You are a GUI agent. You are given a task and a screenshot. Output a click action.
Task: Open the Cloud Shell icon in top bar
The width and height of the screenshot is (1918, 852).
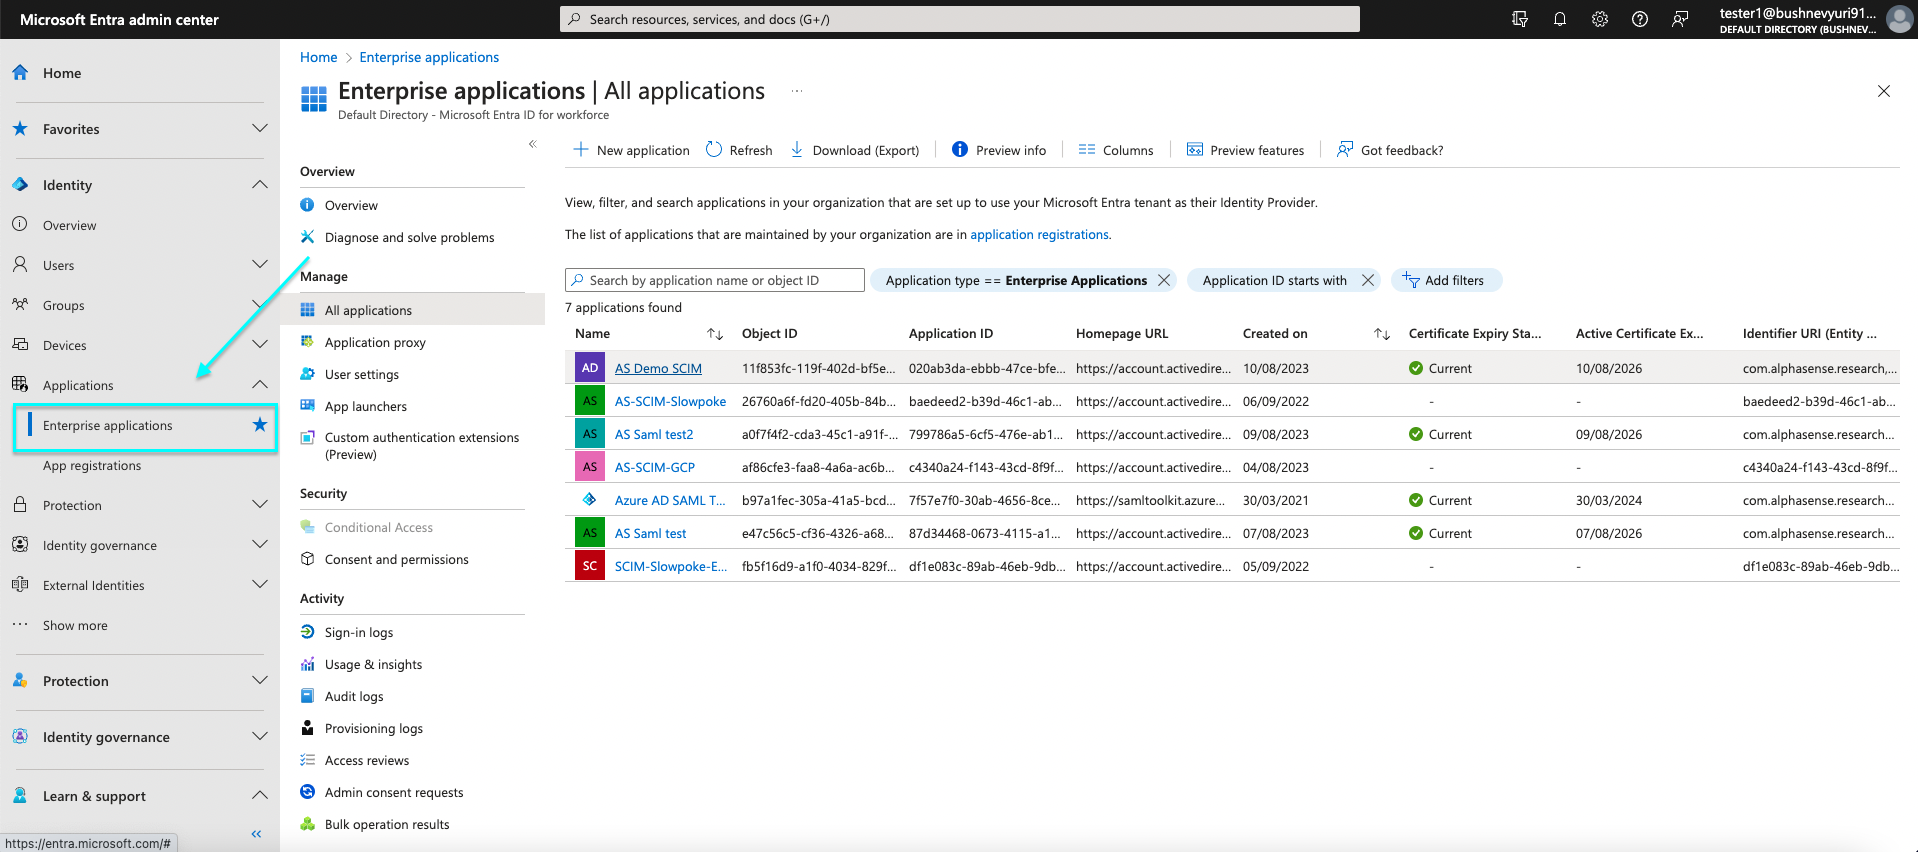pos(1520,19)
